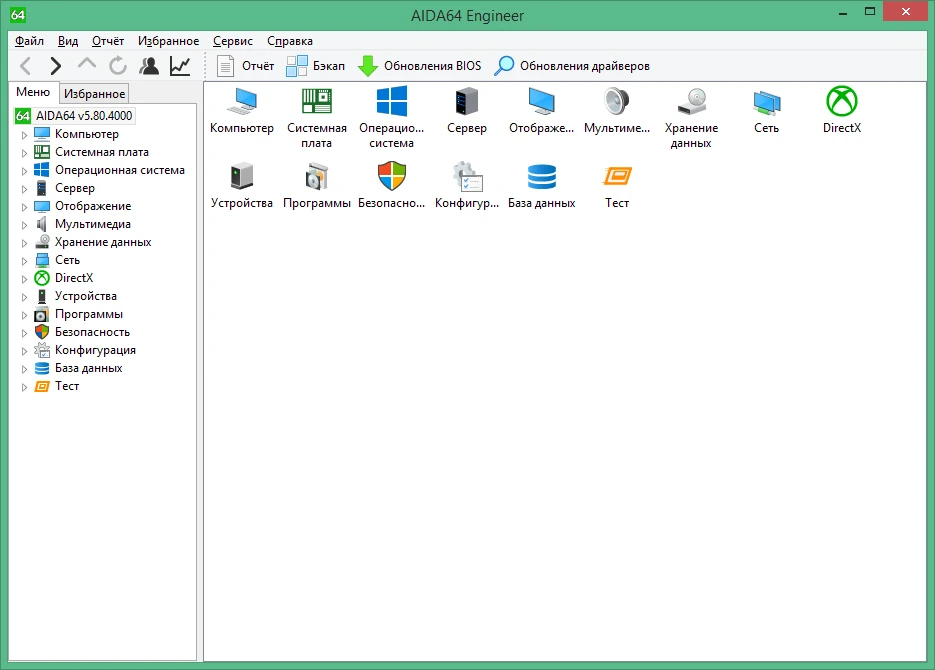The image size is (935, 670).
Task: Open the Мультимедиа speaker icon in pane
Action: click(617, 111)
